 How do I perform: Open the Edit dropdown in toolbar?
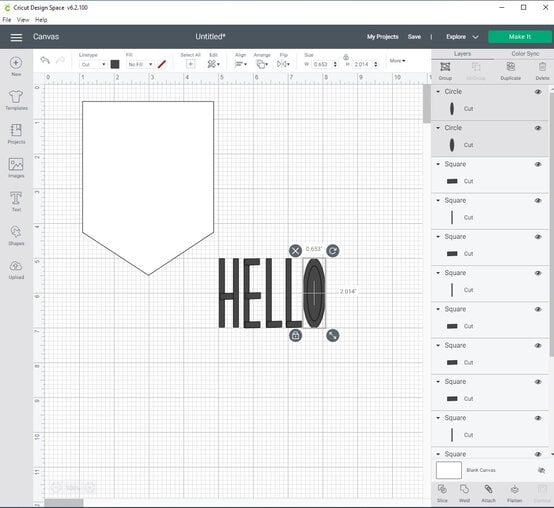click(213, 64)
